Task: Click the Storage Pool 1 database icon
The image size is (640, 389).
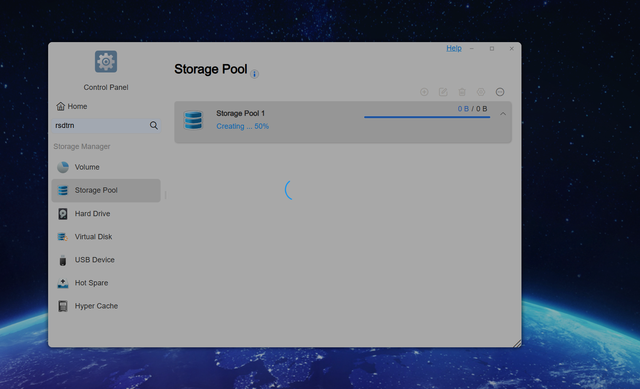Action: (193, 120)
